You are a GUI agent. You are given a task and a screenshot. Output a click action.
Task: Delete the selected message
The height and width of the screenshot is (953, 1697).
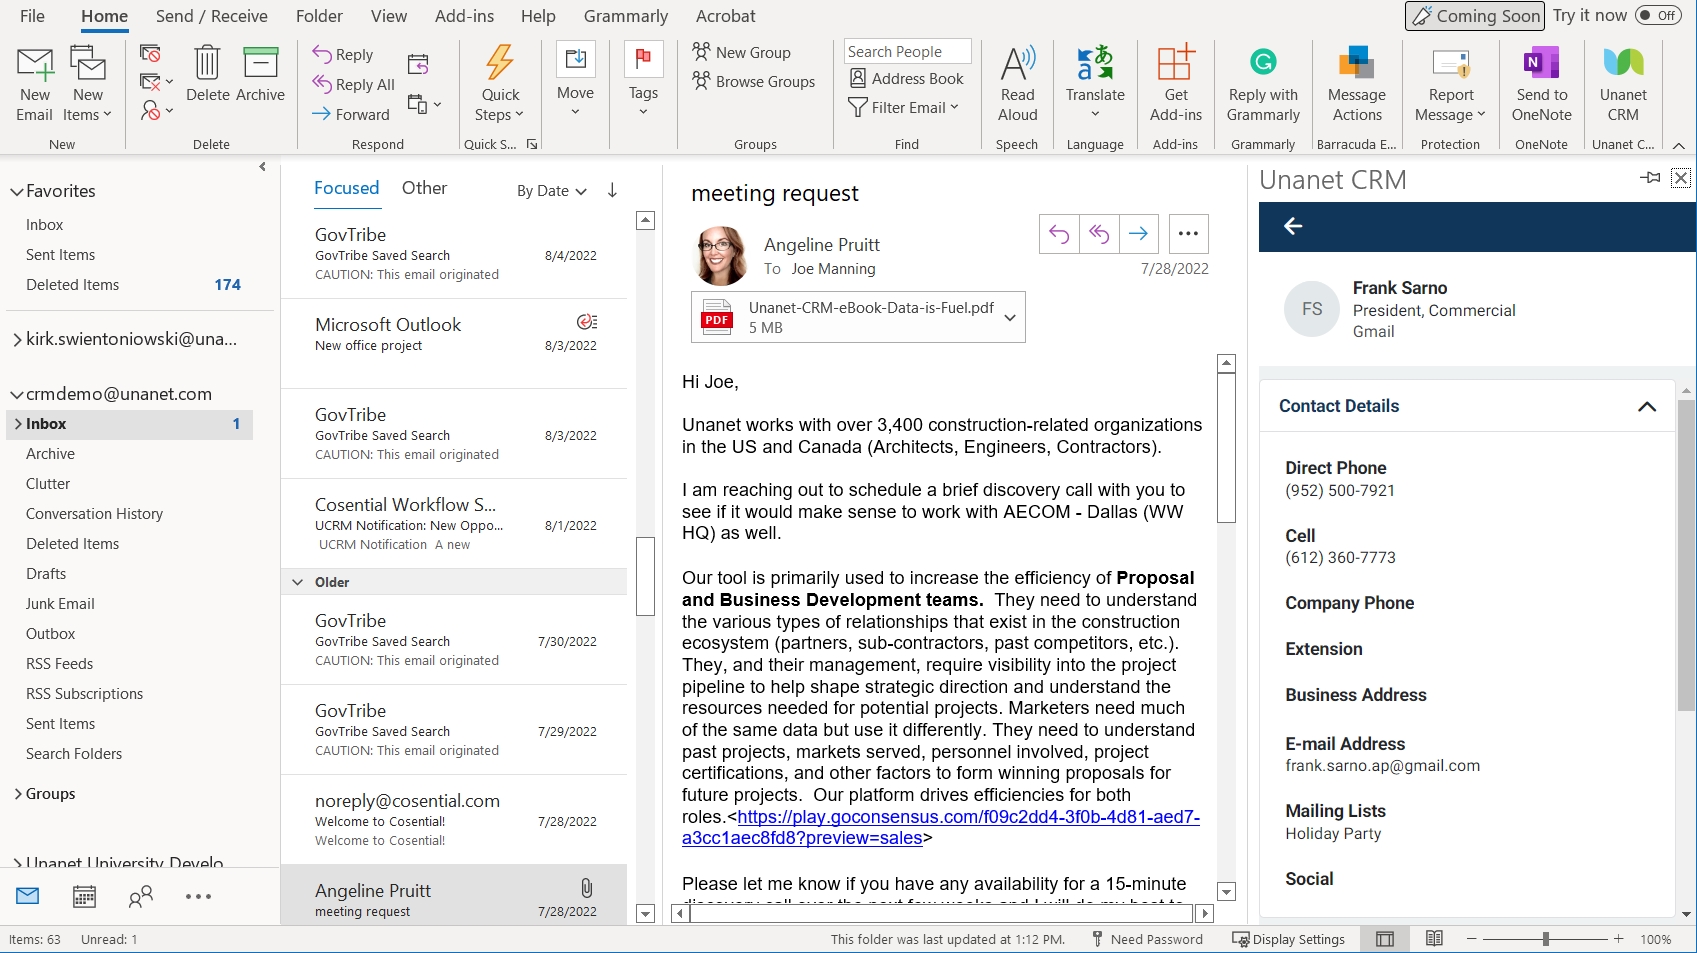(x=207, y=74)
